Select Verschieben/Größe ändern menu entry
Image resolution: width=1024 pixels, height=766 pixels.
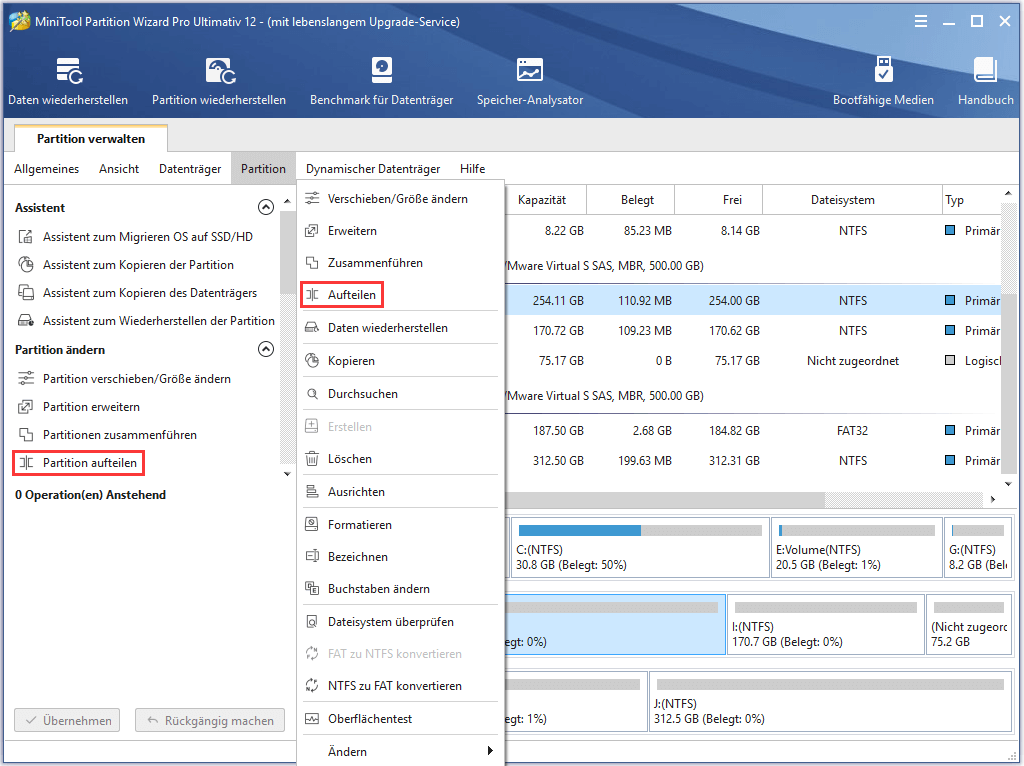[400, 199]
